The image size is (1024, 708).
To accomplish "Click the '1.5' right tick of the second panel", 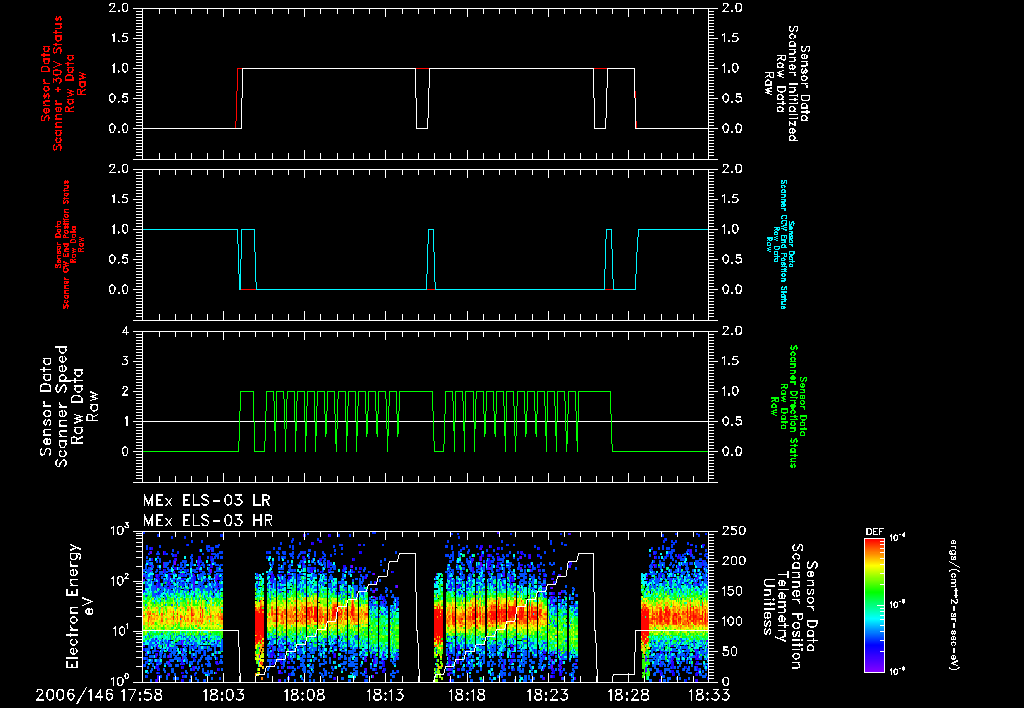I will [x=732, y=199].
